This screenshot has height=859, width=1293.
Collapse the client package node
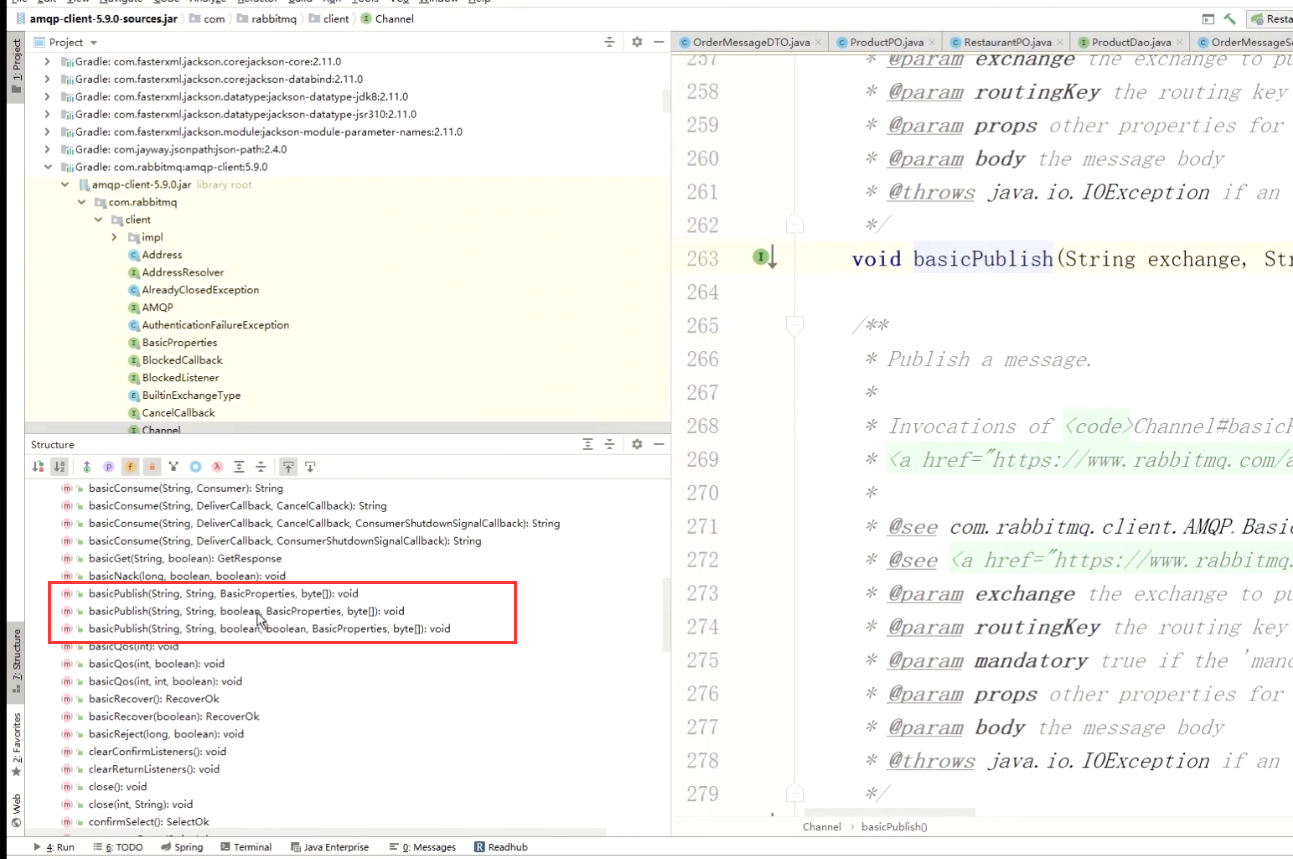pos(99,220)
